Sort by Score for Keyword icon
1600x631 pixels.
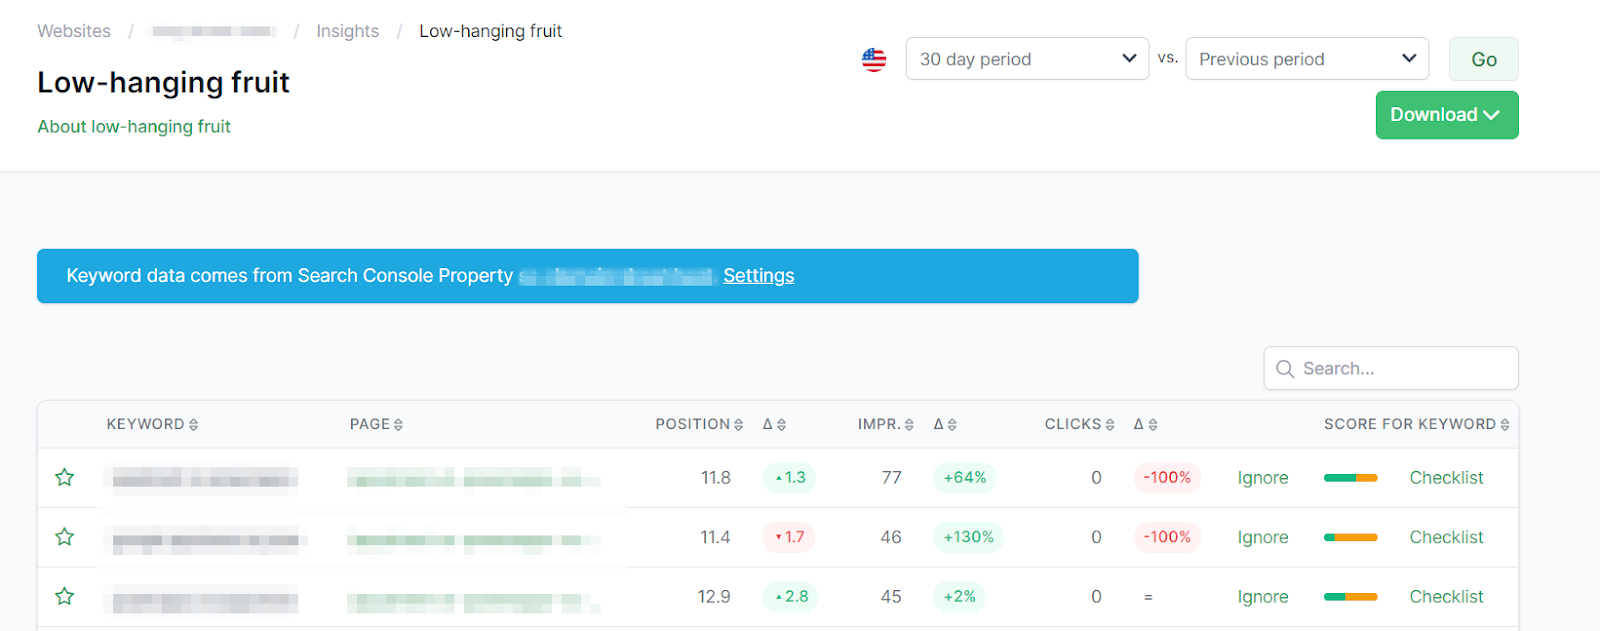[1505, 425]
